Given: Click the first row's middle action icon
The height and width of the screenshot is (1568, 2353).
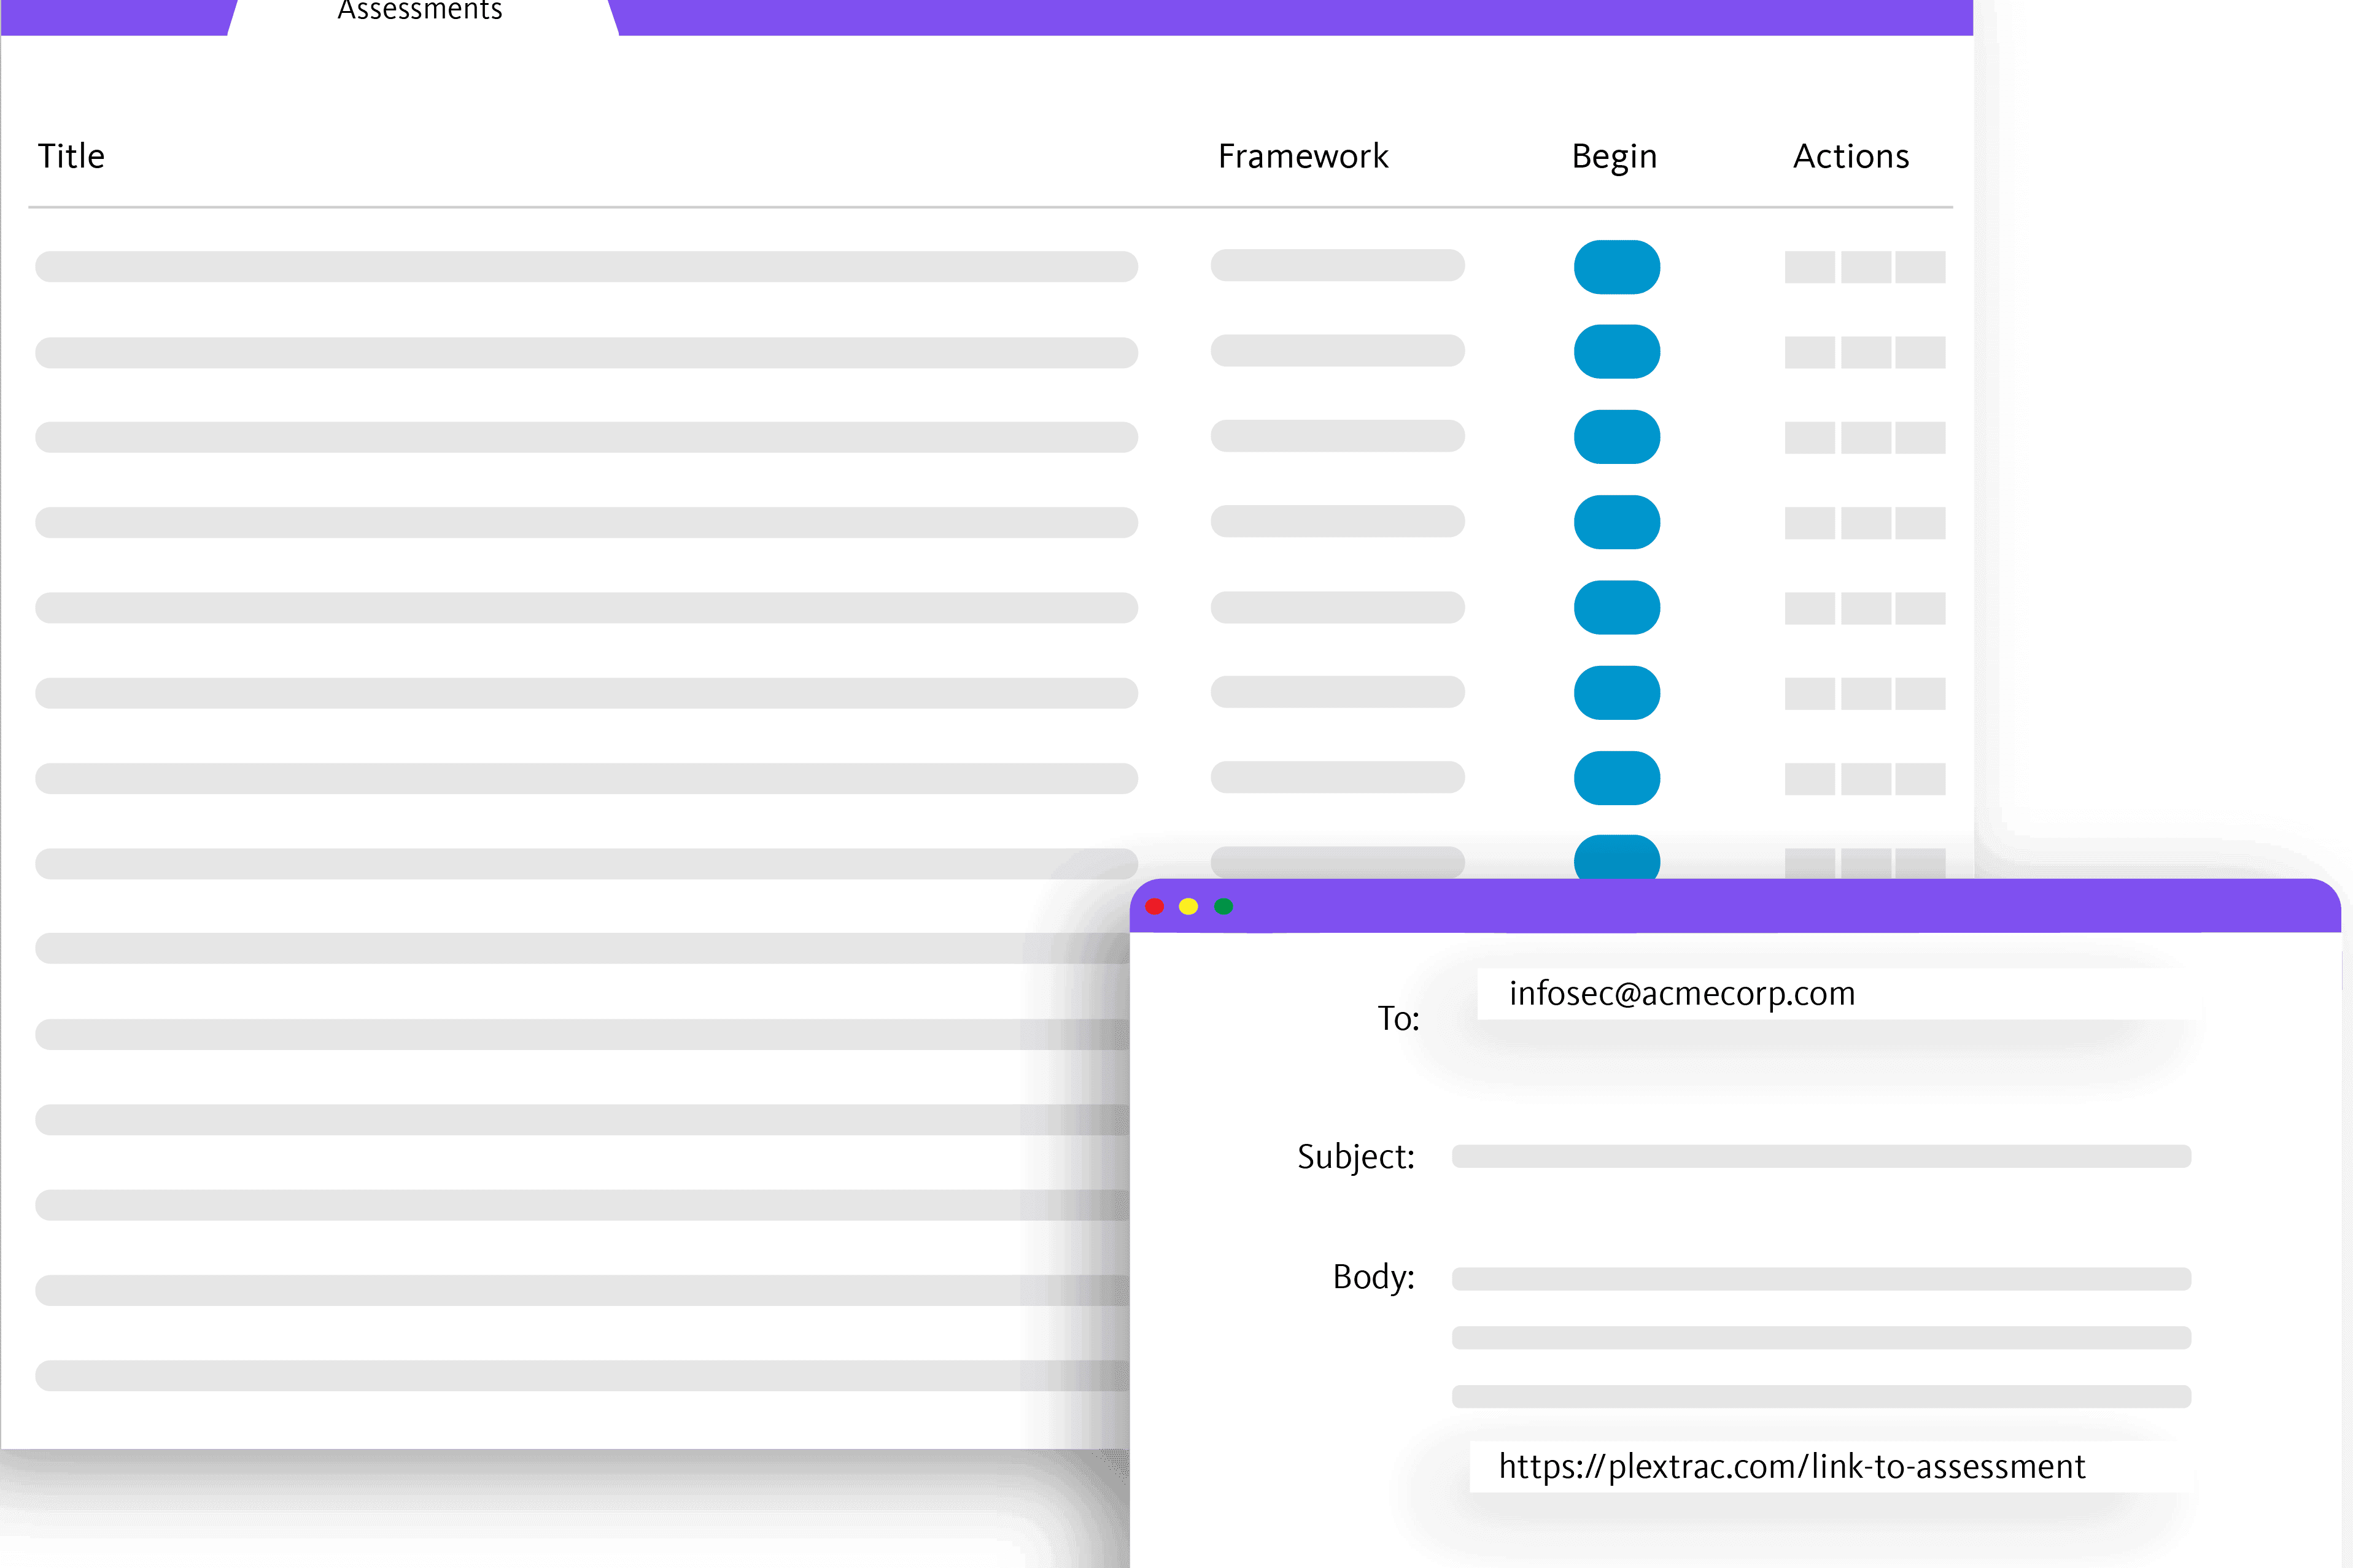Looking at the screenshot, I should click(1866, 267).
